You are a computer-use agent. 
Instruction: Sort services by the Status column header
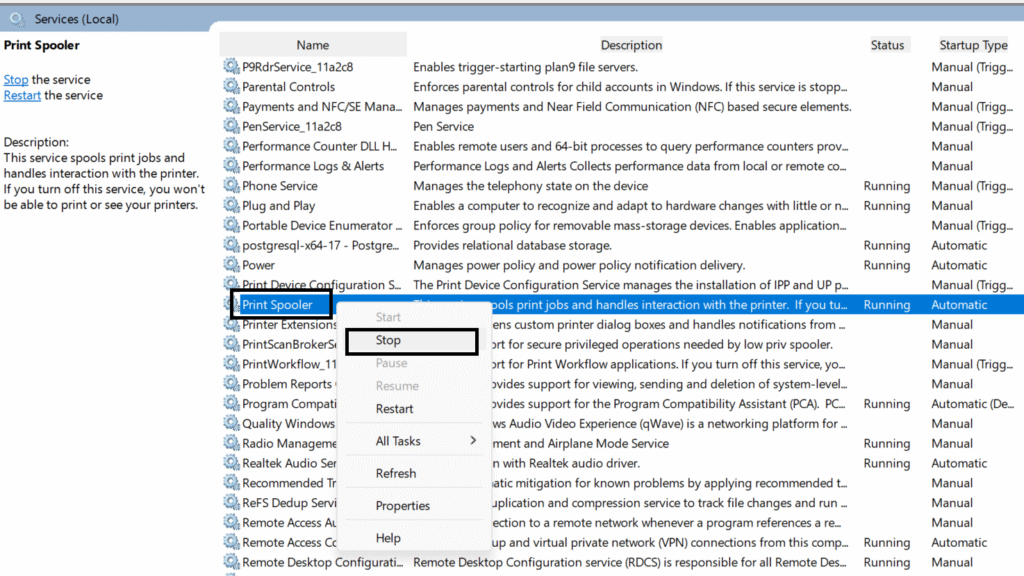(x=888, y=44)
